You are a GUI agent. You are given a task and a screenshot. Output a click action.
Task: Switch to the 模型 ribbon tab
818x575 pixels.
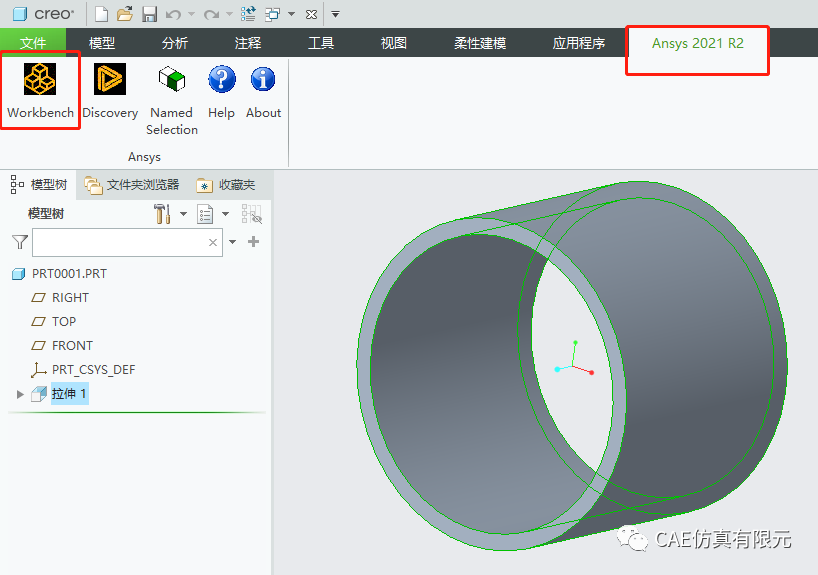[x=102, y=43]
